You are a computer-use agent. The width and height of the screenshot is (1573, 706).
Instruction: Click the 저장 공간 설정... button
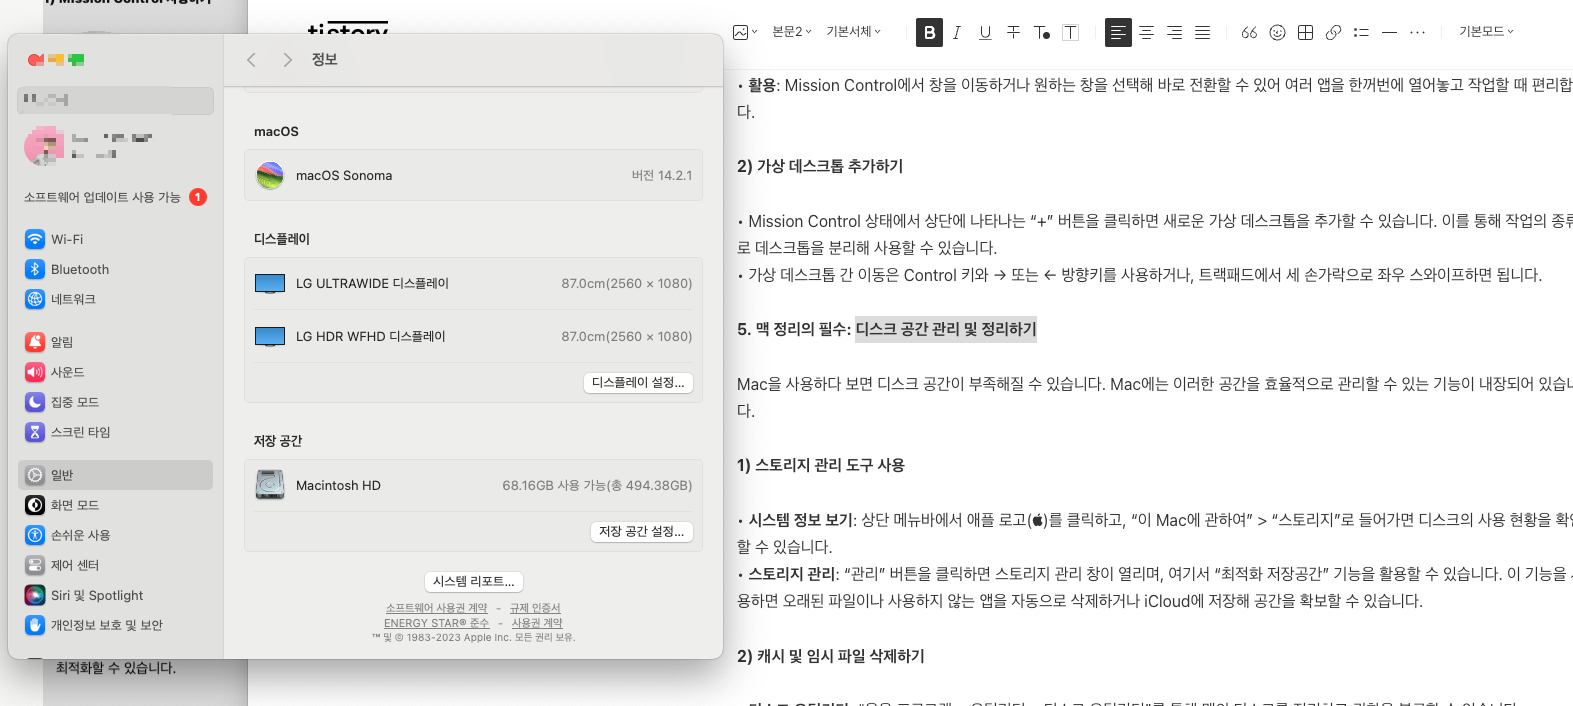click(641, 532)
